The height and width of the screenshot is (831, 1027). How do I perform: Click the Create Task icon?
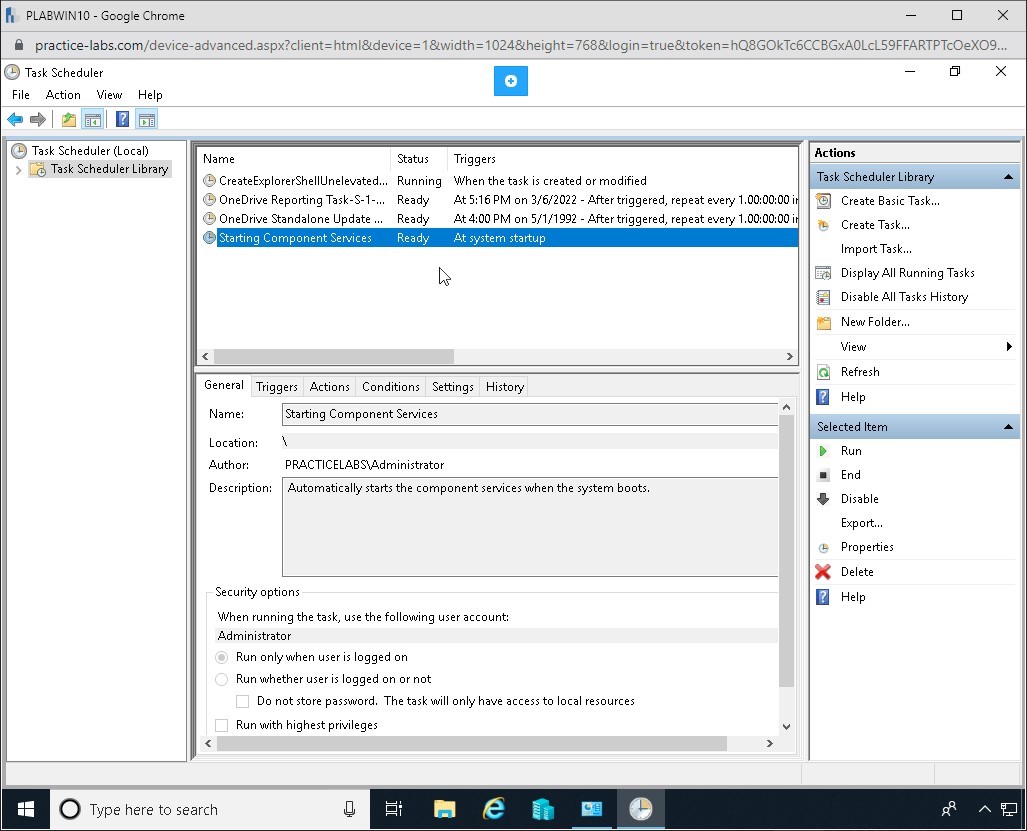click(x=823, y=225)
